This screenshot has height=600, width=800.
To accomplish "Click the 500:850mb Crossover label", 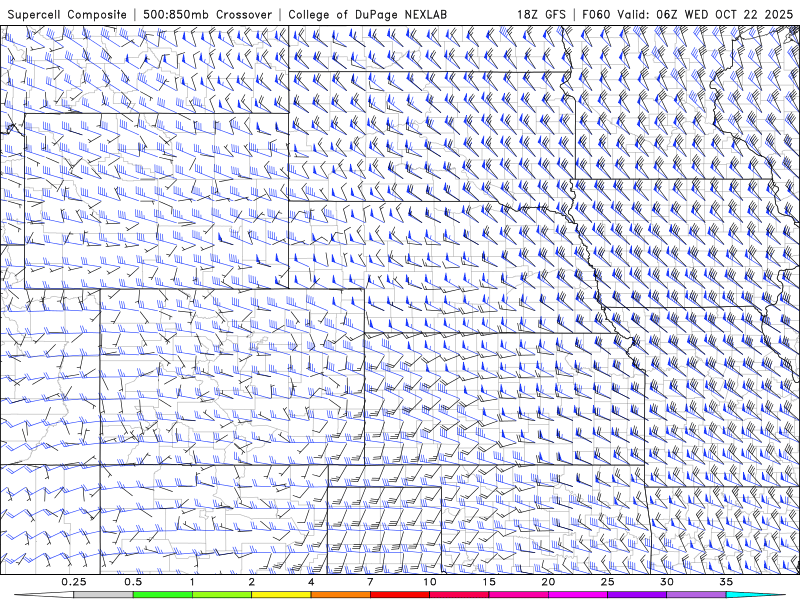I will click(208, 14).
